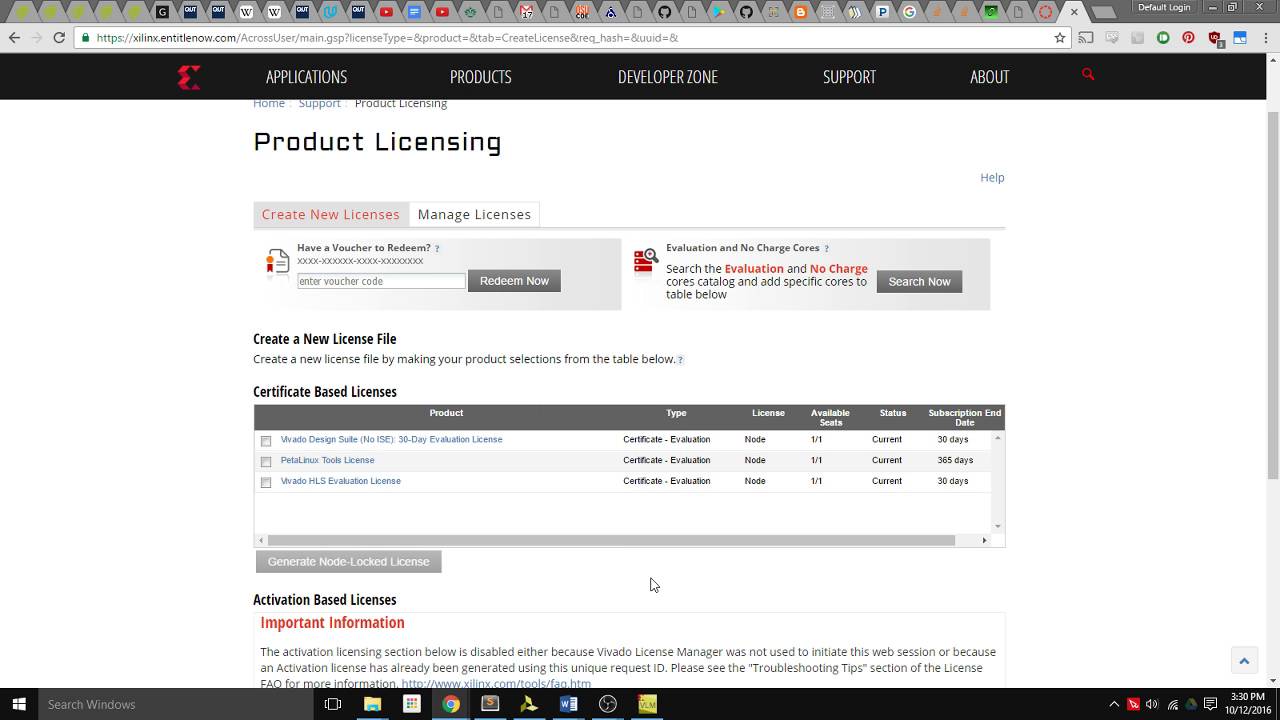This screenshot has height=720, width=1280.
Task: Click the Xilinx logo in the navigation bar
Action: coord(189,77)
